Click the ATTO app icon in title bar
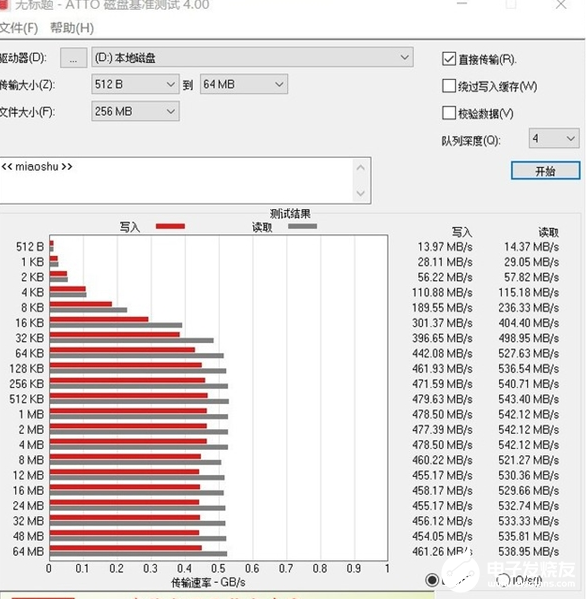 pyautogui.click(x=4, y=5)
